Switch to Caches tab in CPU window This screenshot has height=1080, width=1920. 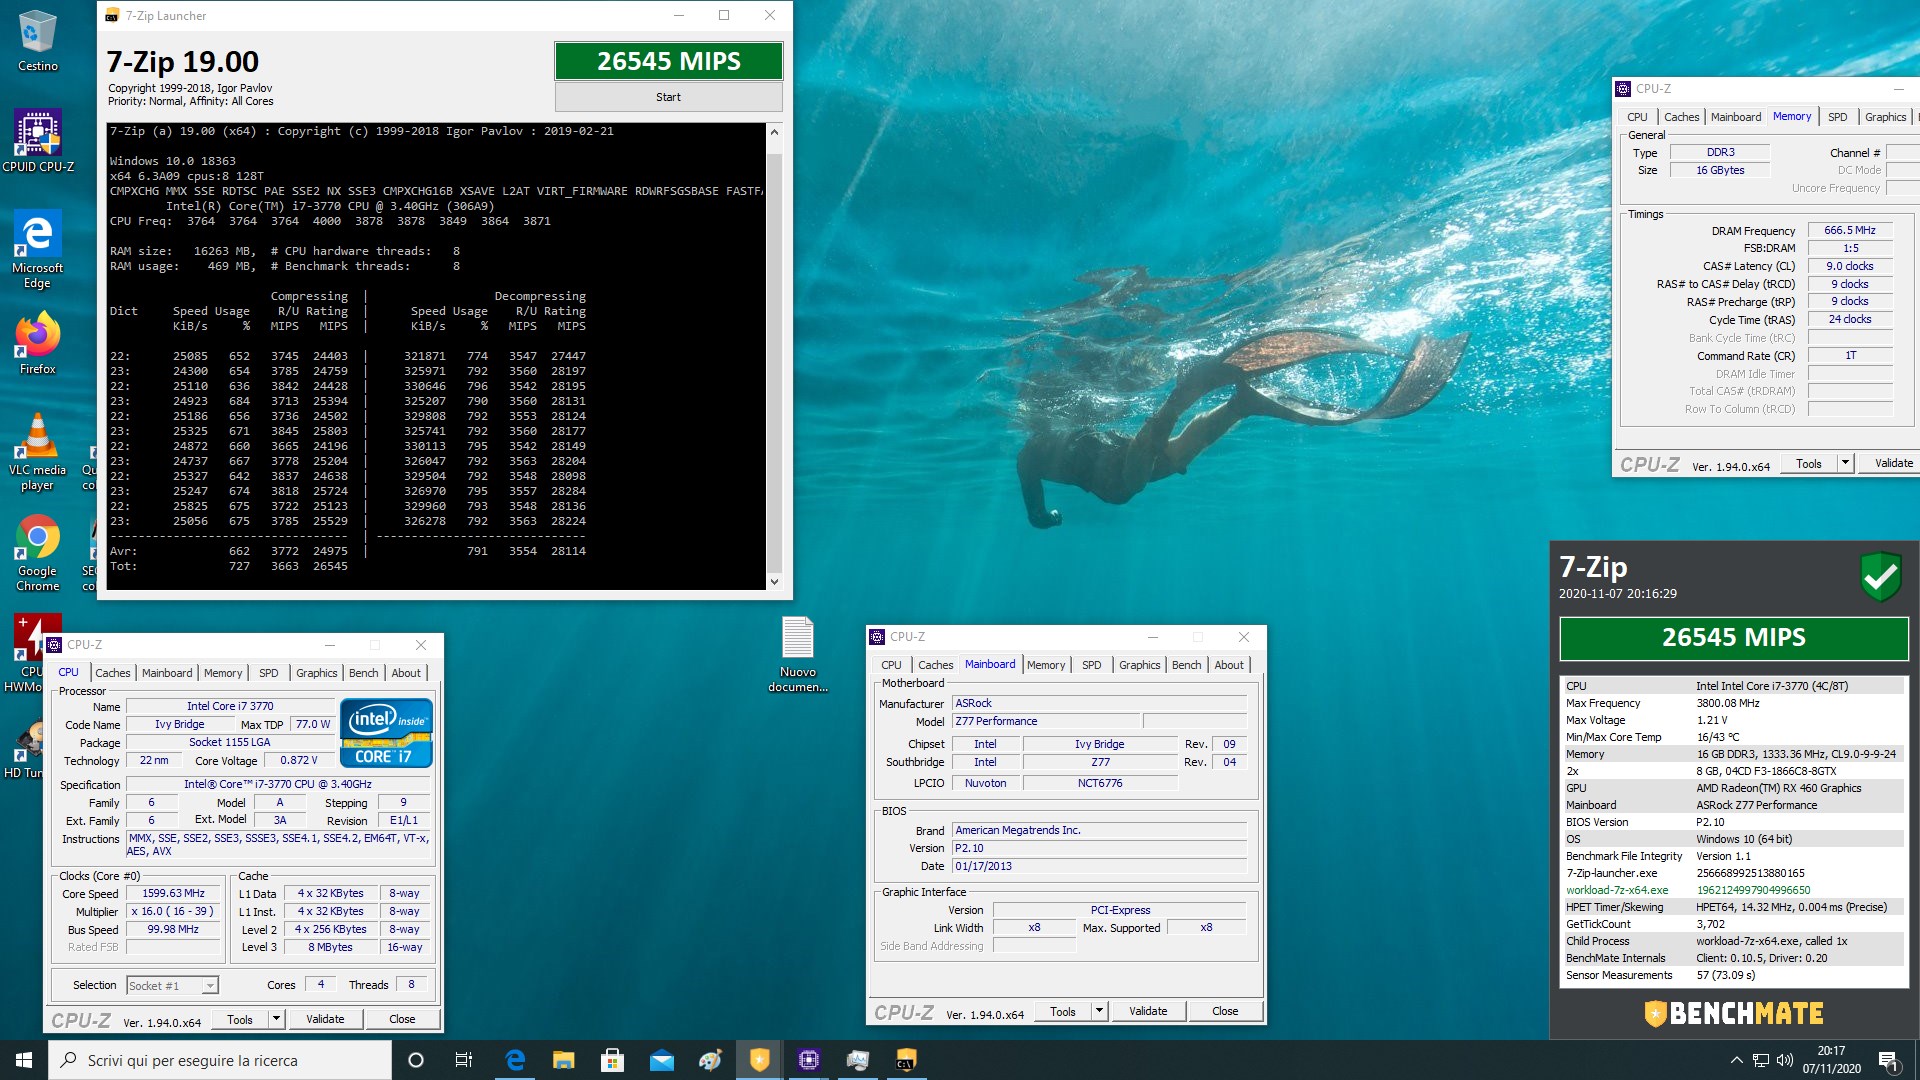[112, 673]
